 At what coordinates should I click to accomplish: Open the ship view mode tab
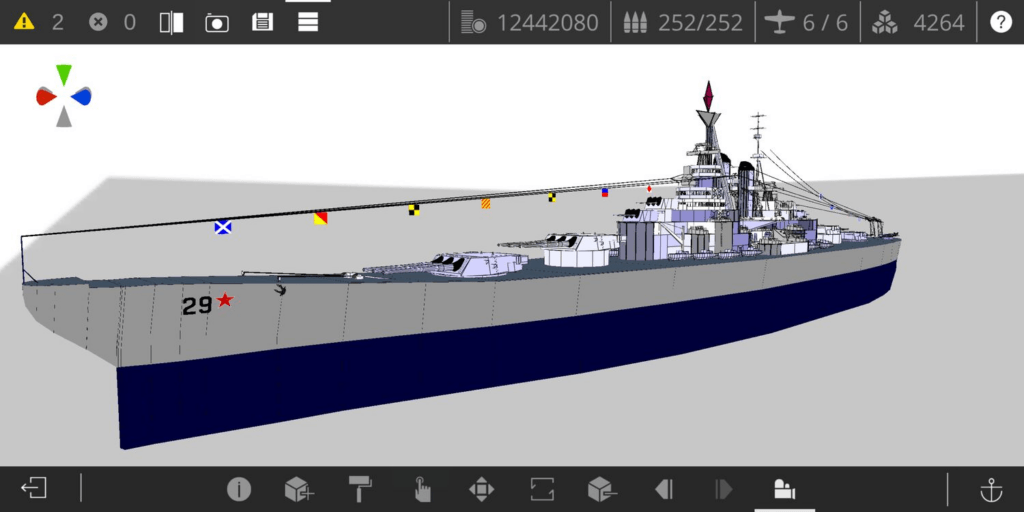point(784,489)
